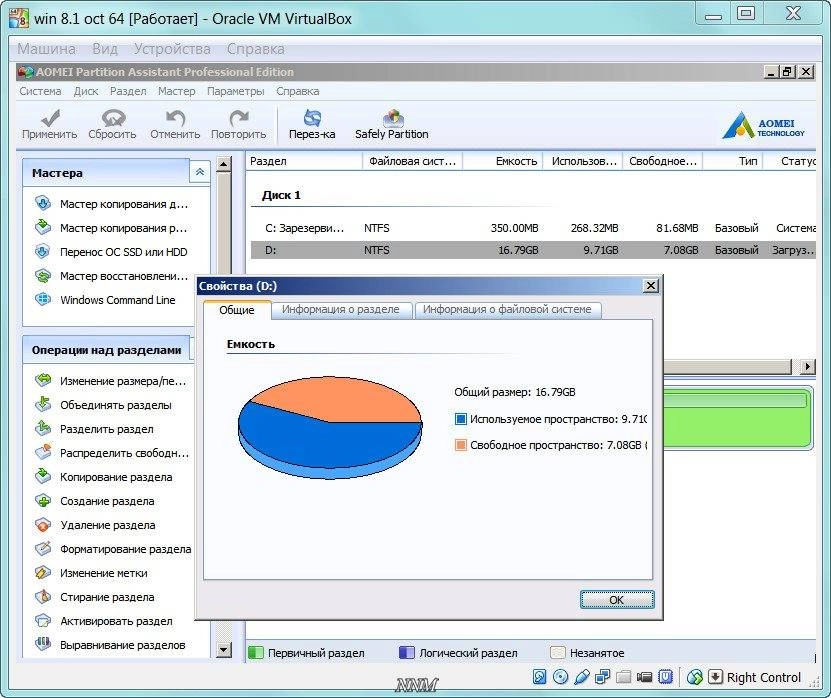Click Right Control host key indicator
The image size is (831, 698).
[763, 677]
